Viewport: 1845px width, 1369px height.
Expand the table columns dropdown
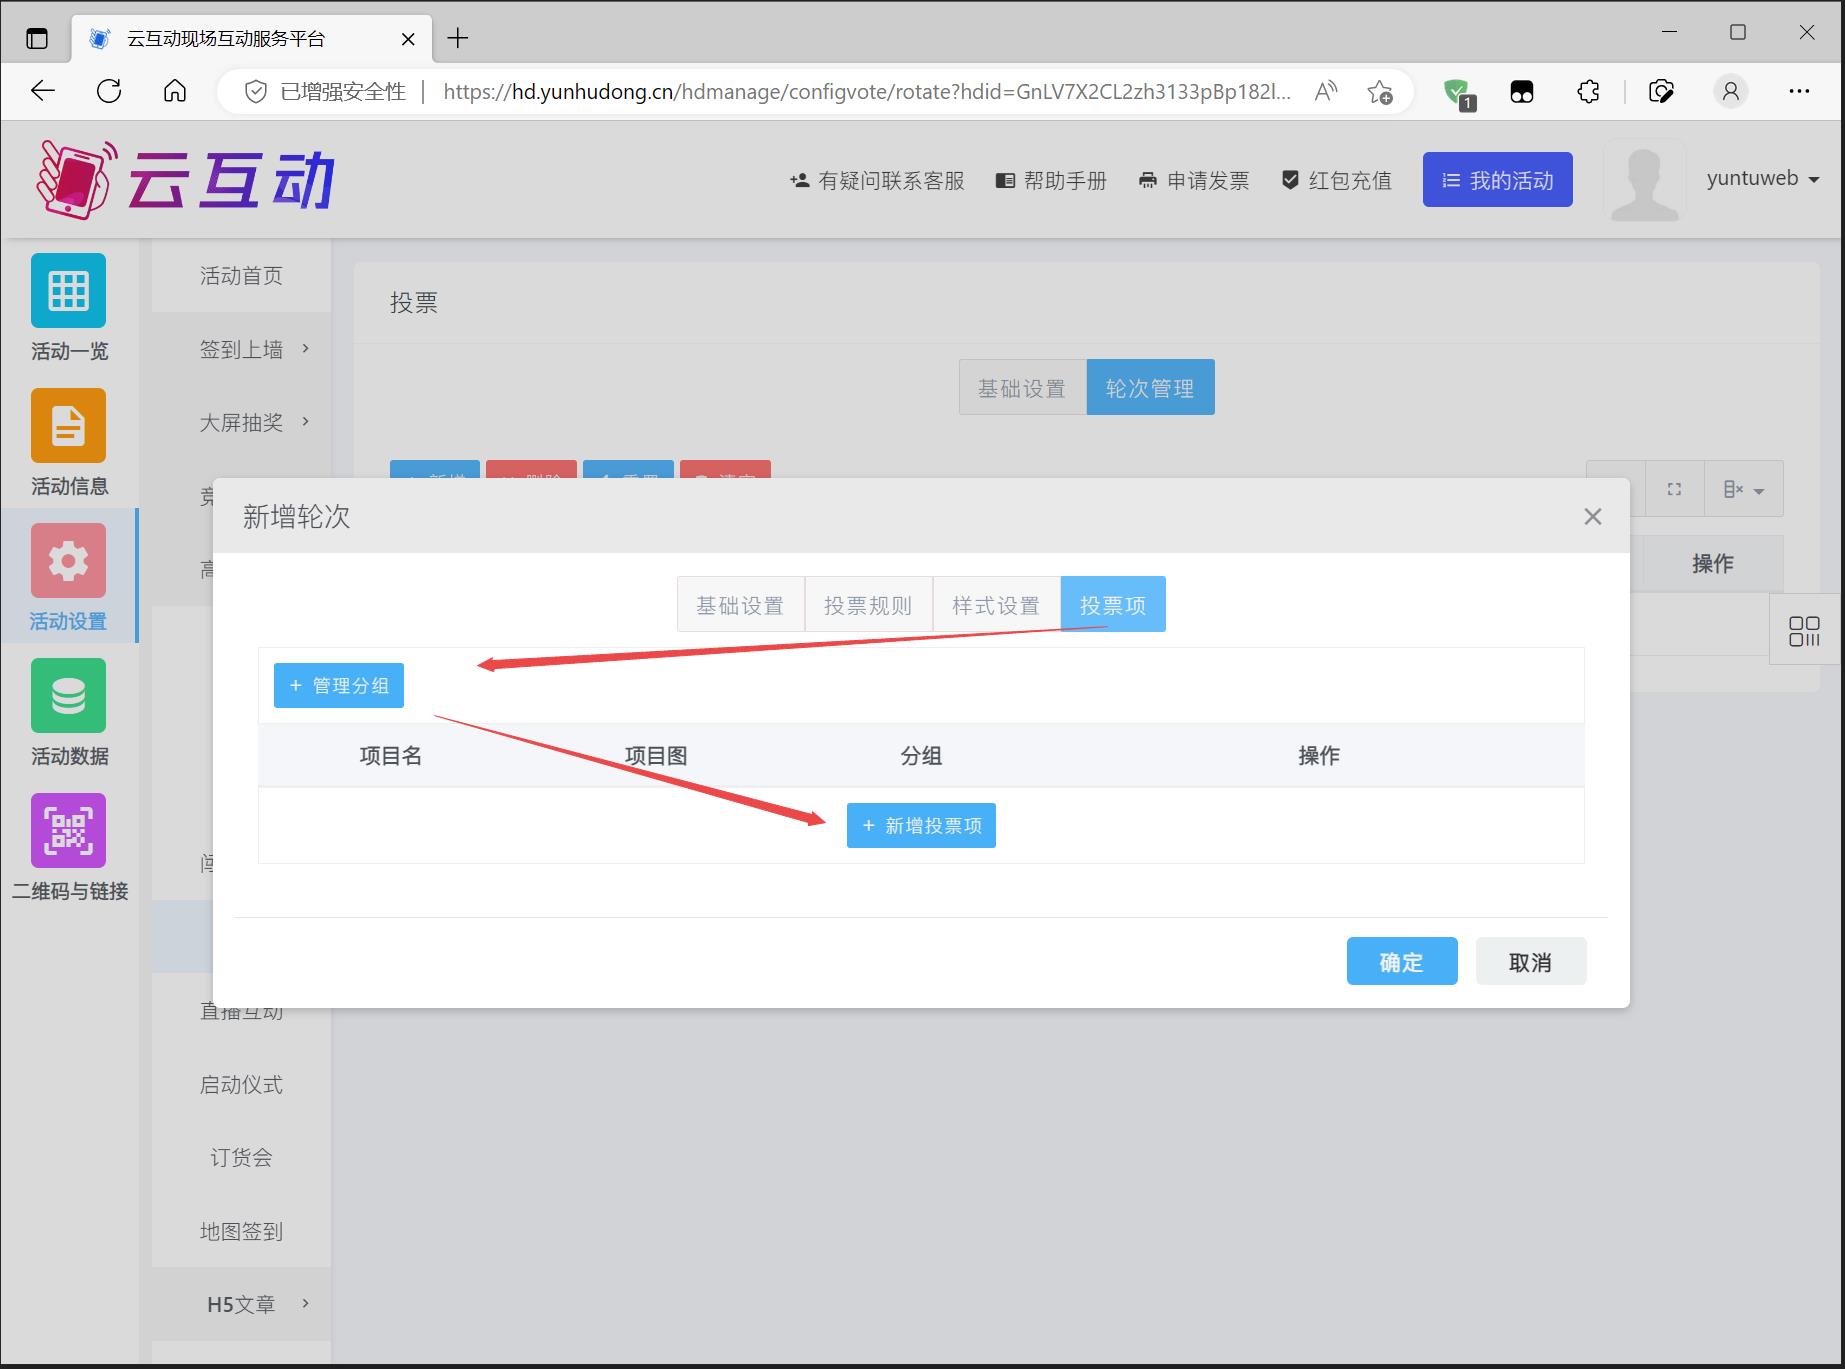(1743, 489)
